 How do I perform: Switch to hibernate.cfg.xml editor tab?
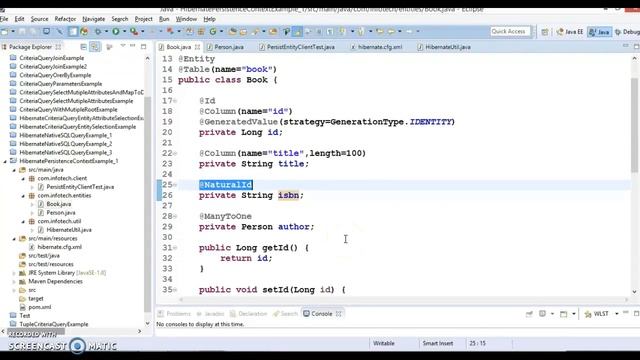[376, 47]
